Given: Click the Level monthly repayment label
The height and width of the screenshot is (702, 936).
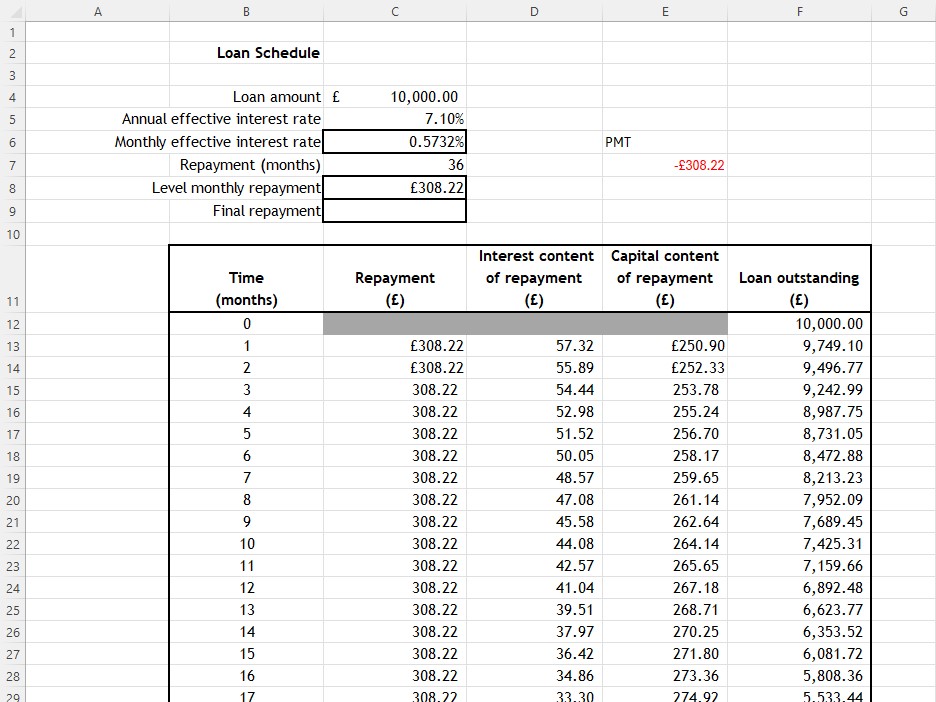Looking at the screenshot, I should [236, 188].
